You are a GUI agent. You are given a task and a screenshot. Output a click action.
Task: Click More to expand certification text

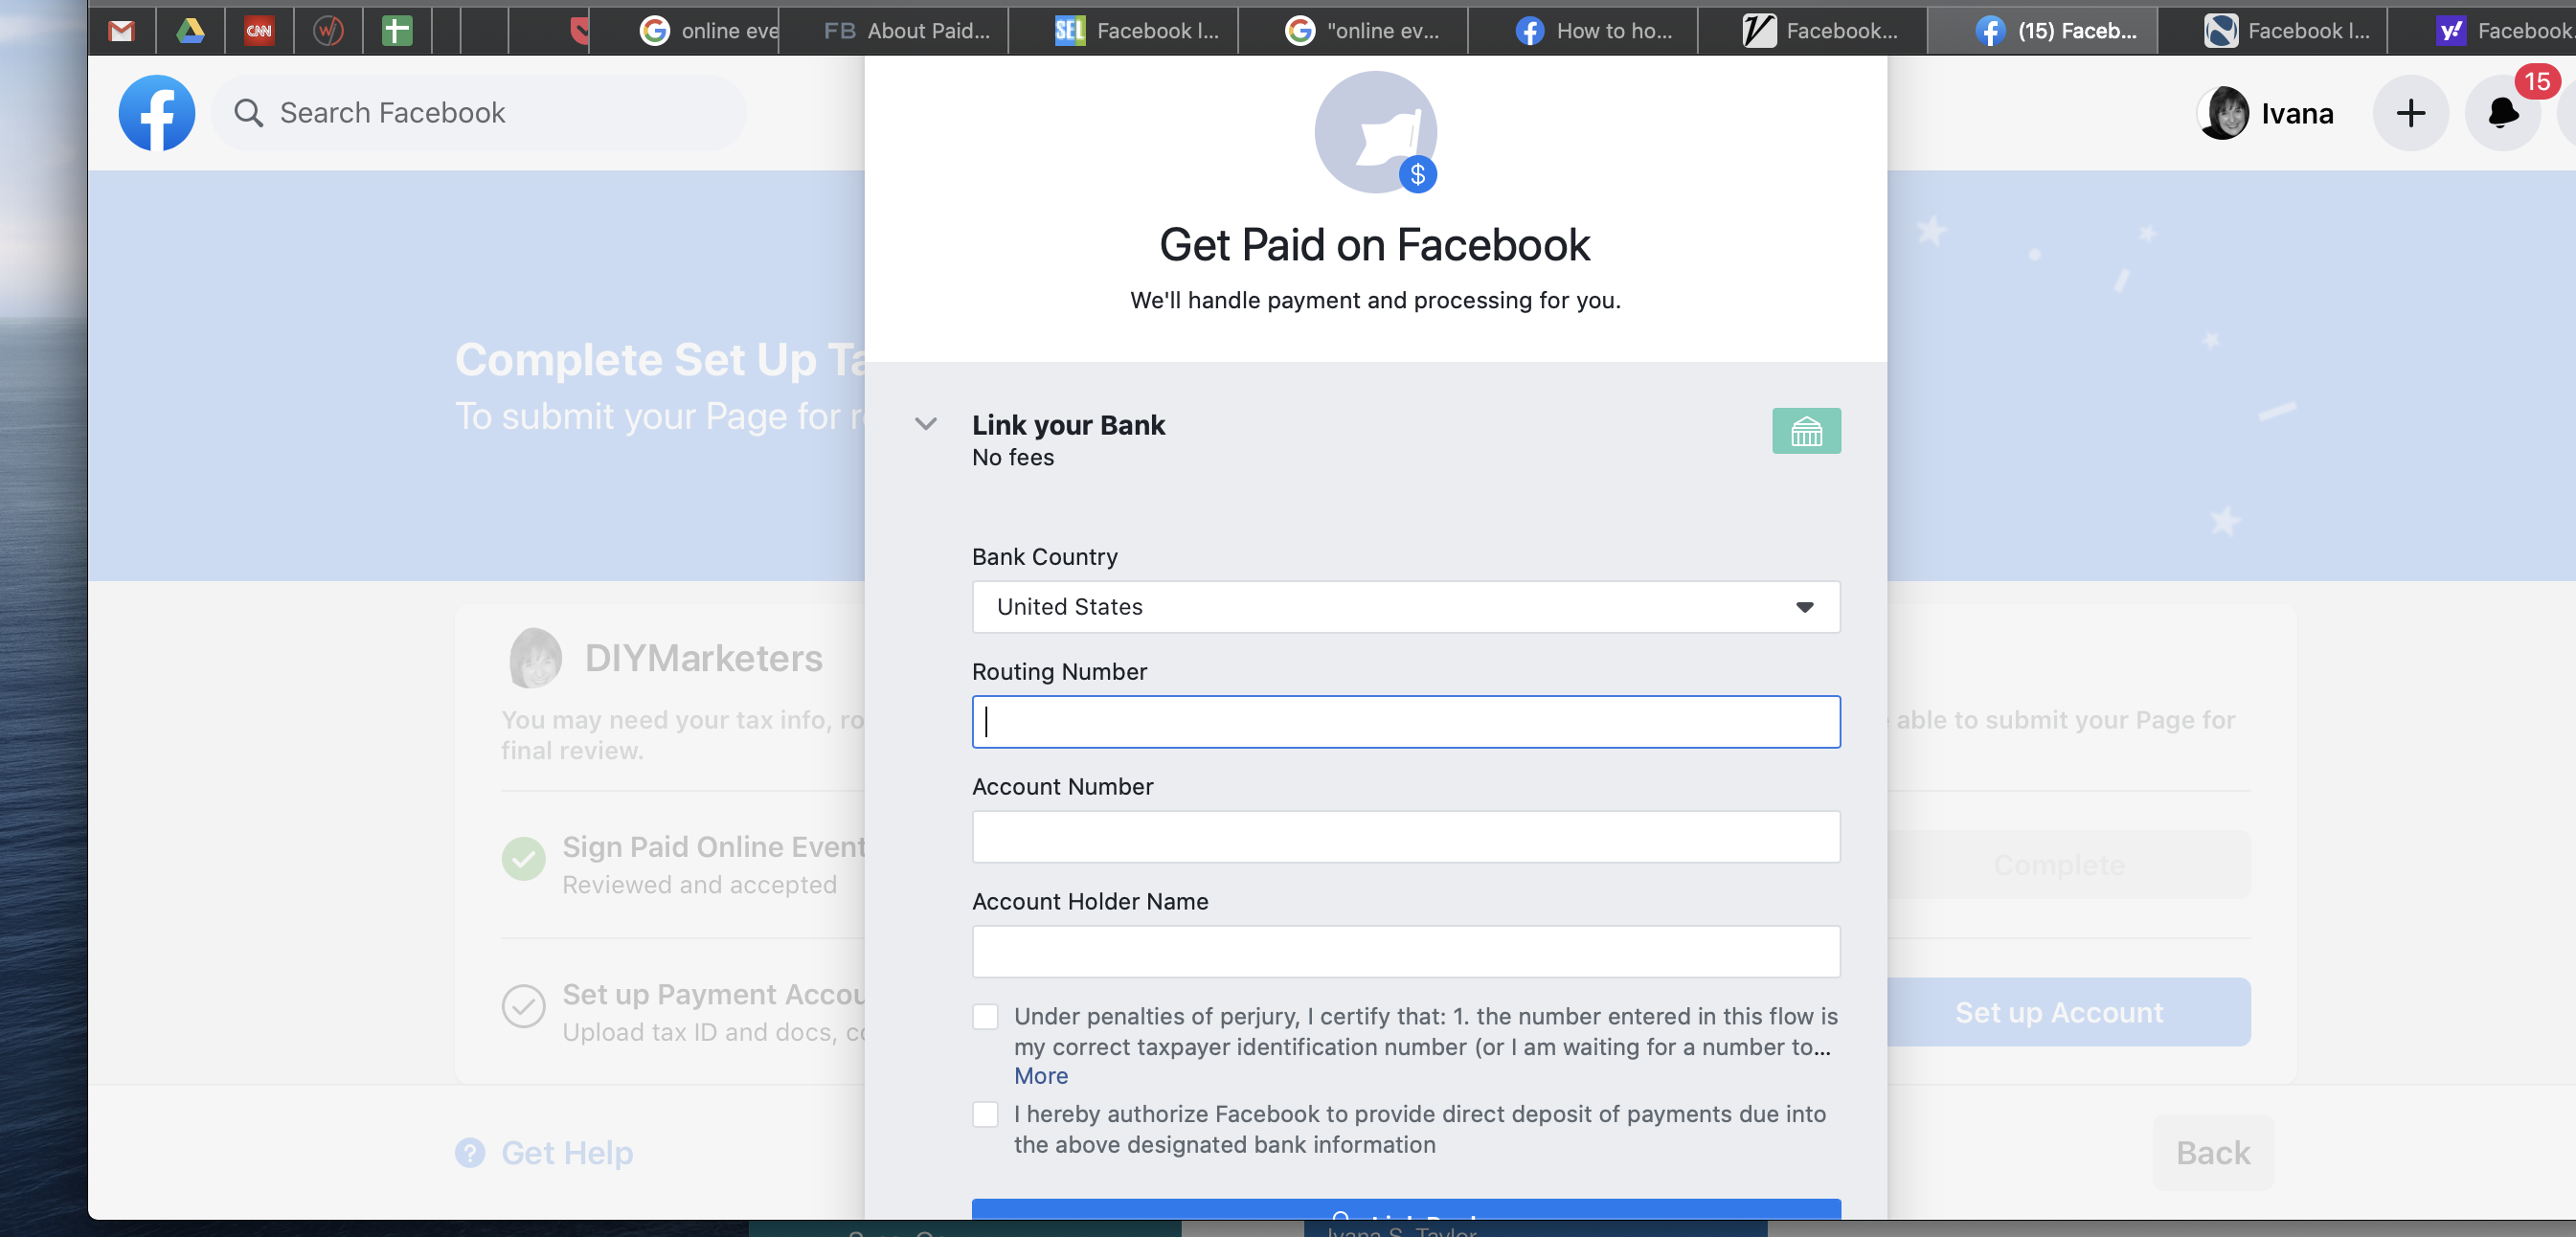click(x=1041, y=1076)
